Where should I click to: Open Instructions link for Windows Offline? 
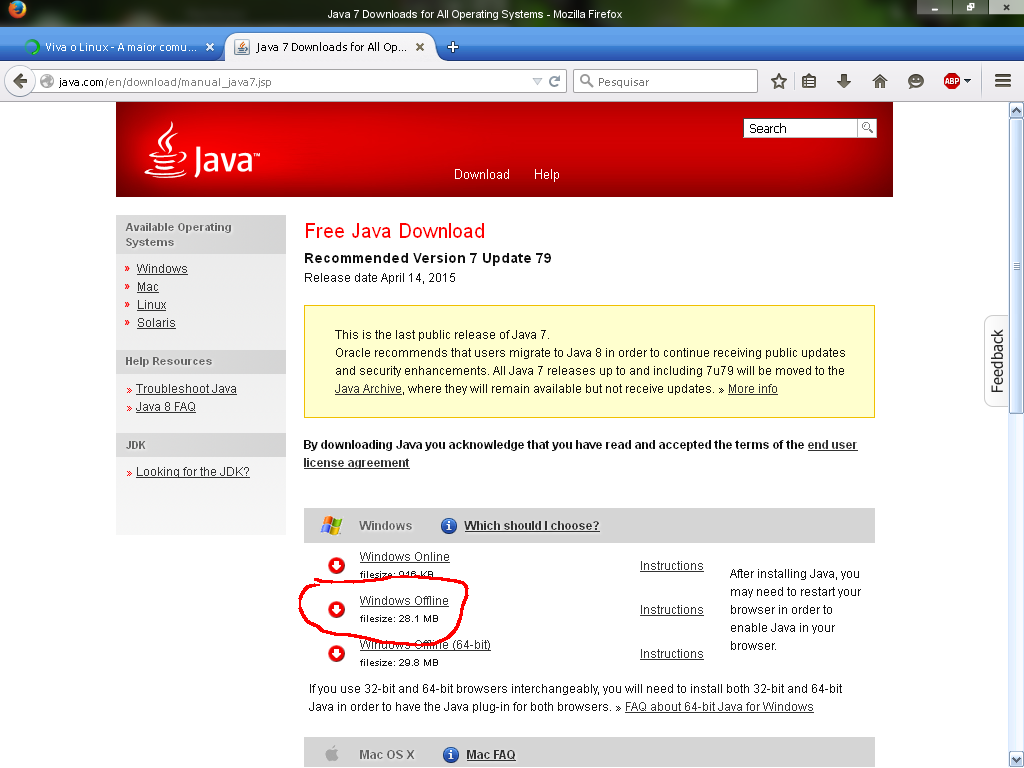tap(671, 609)
